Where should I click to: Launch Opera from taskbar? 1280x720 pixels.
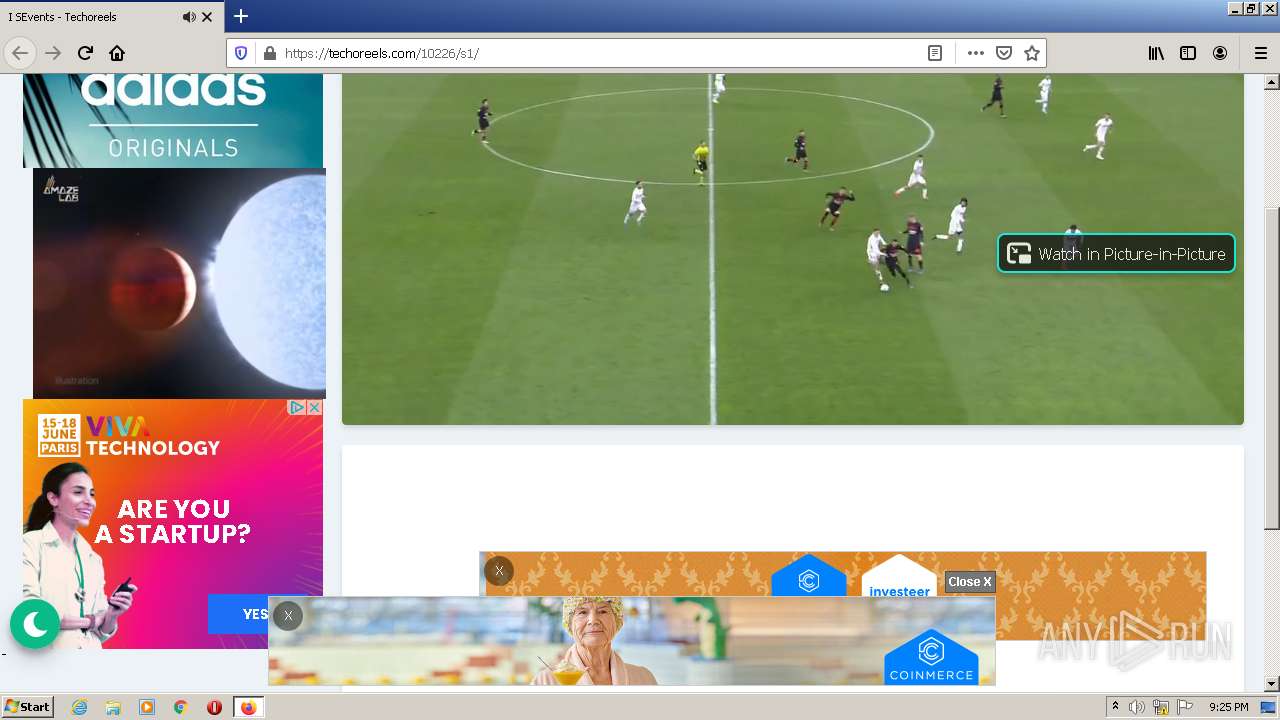[x=214, y=707]
